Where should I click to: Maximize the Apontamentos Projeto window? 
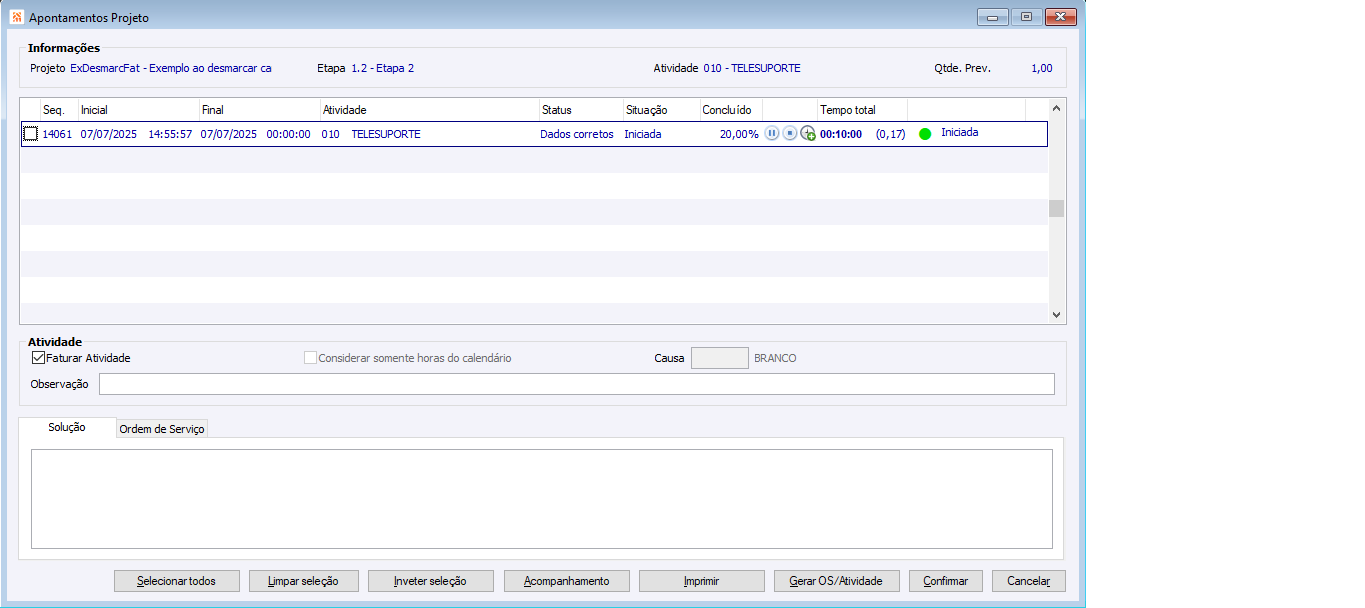[1026, 17]
